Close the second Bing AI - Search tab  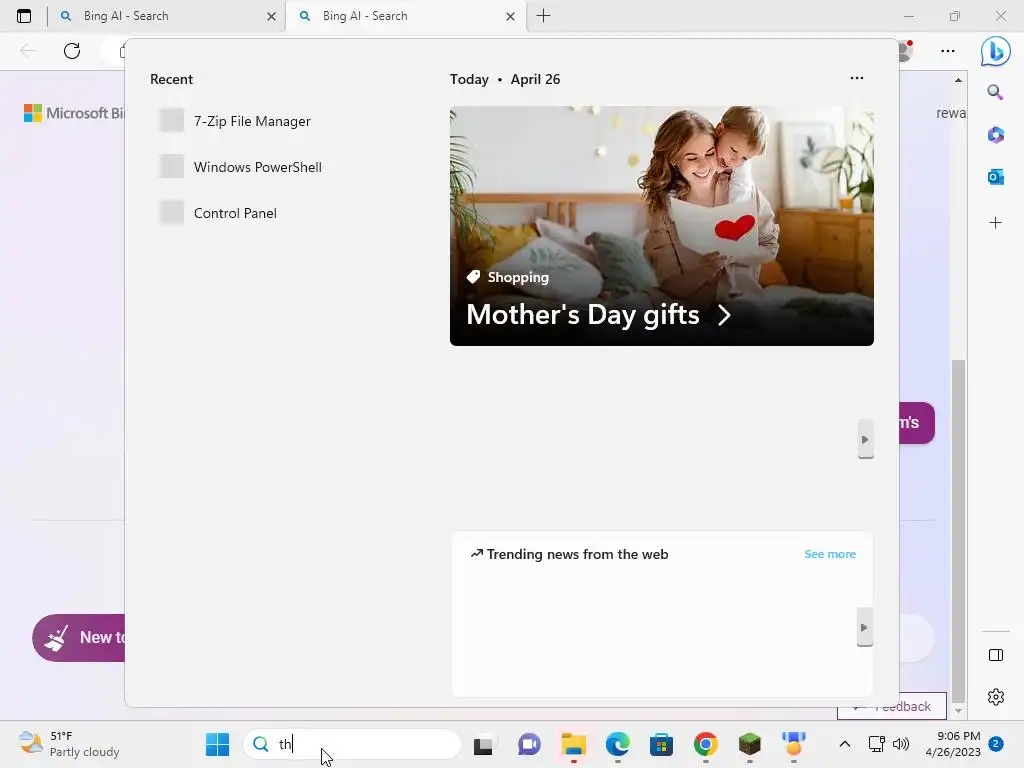point(511,16)
